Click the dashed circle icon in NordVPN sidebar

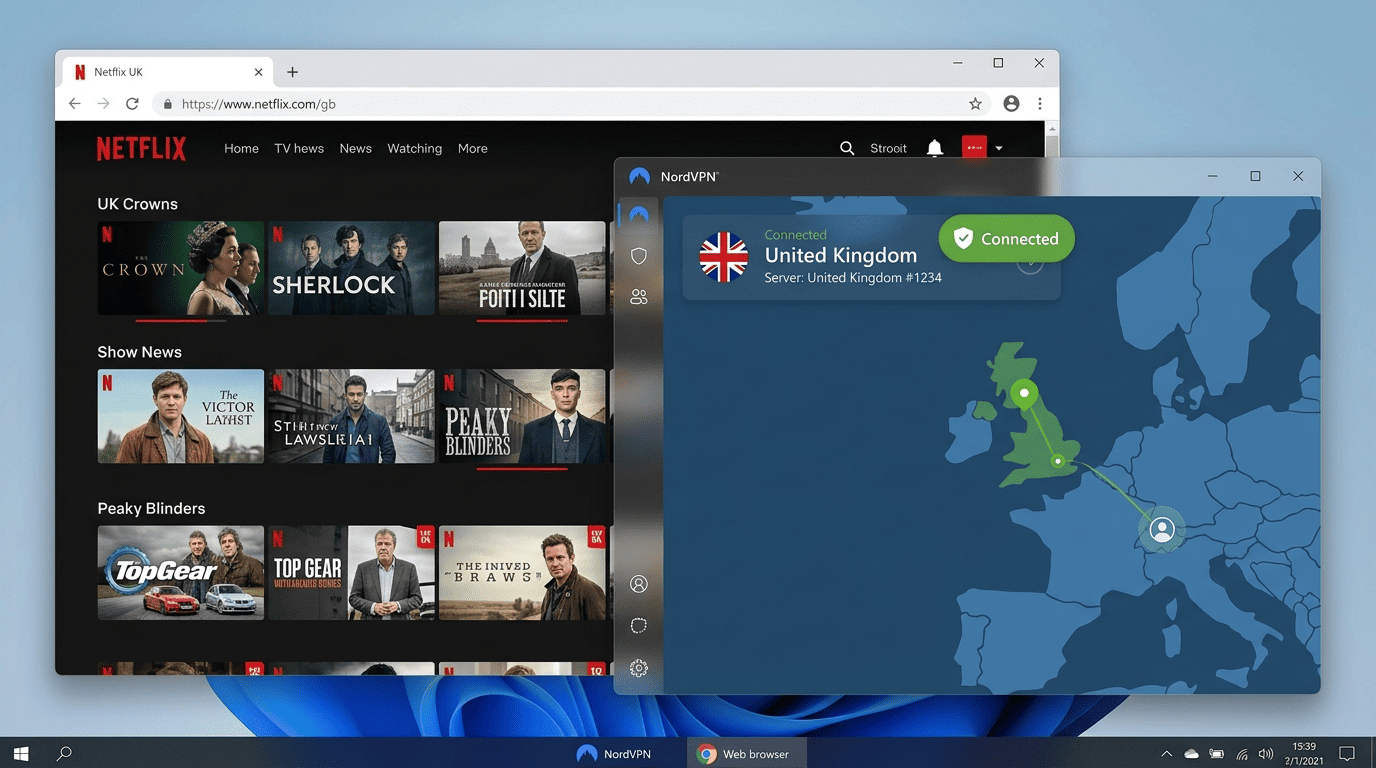639,625
